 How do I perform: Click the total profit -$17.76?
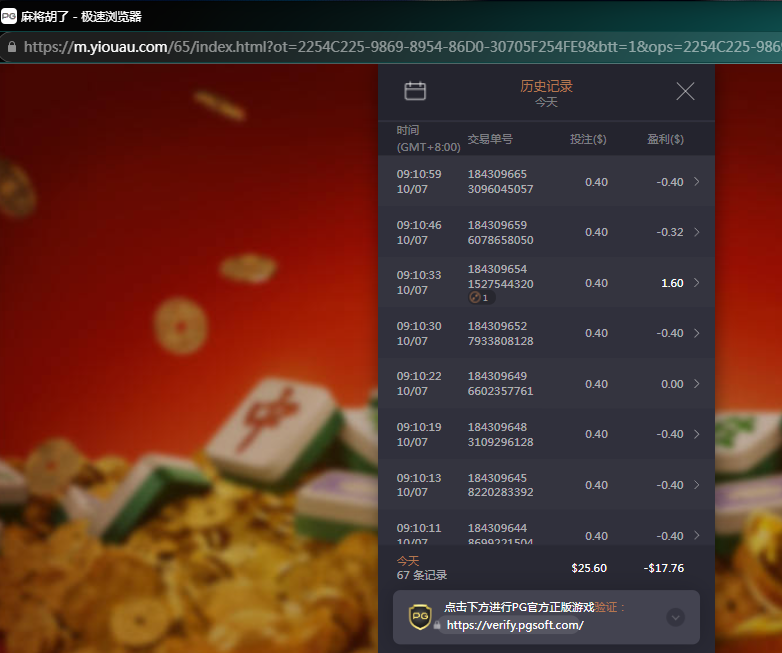click(x=664, y=568)
